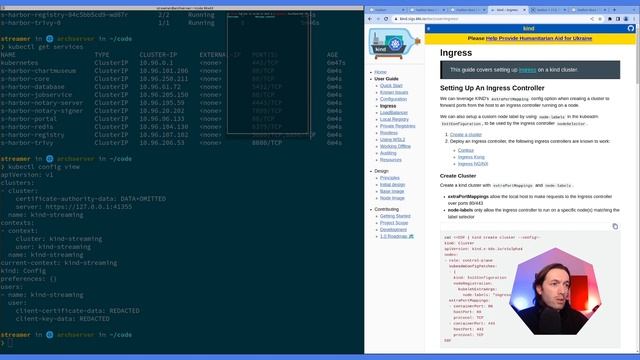Open the Initial design sidebar link
This screenshot has height=360, width=640.
pyautogui.click(x=393, y=185)
